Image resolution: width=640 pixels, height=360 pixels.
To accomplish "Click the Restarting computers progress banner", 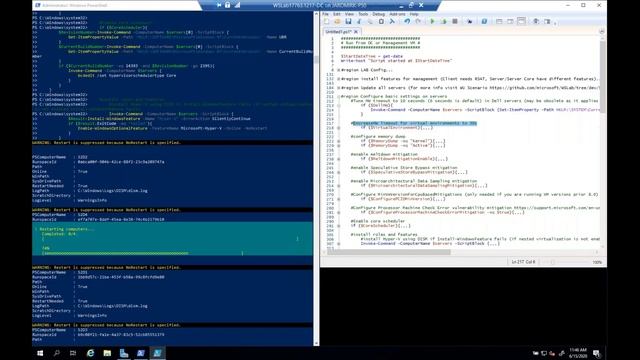I will 172,239.
